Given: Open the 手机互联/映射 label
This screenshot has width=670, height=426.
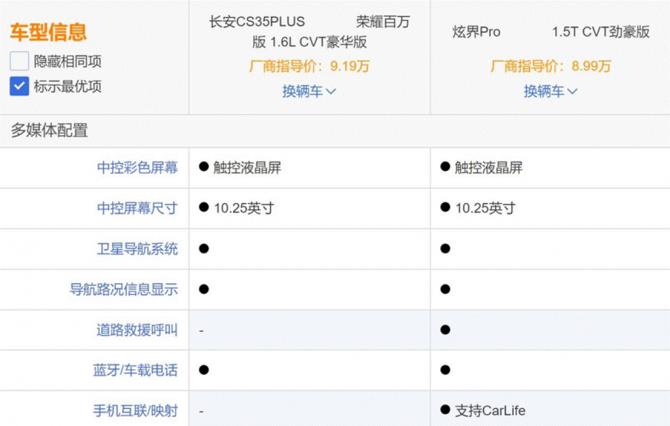Looking at the screenshot, I should coord(135,410).
